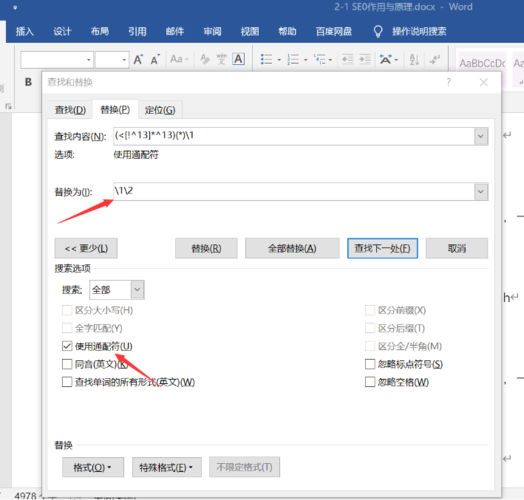Open the 设计 ribbon tab
Screen dimensions: 524x500
(x=62, y=31)
